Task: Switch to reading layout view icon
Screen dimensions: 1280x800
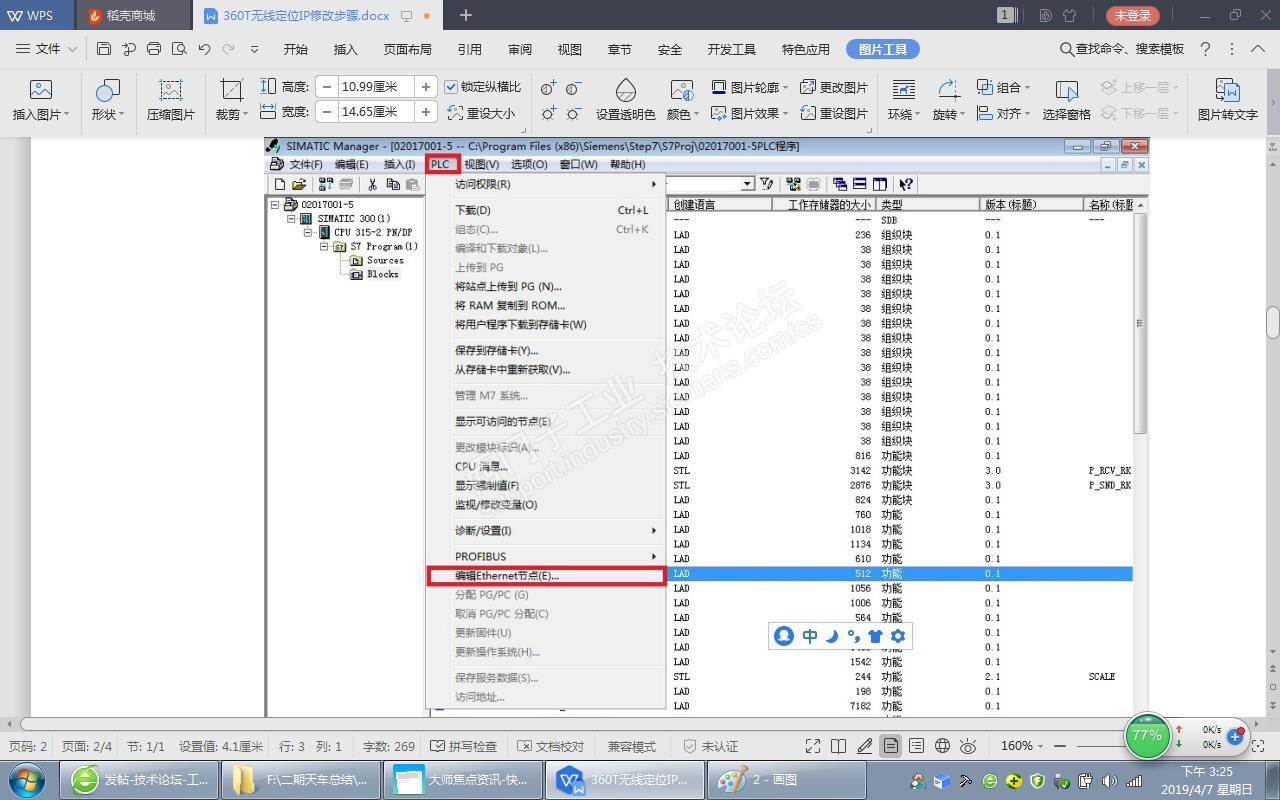Action: click(839, 746)
